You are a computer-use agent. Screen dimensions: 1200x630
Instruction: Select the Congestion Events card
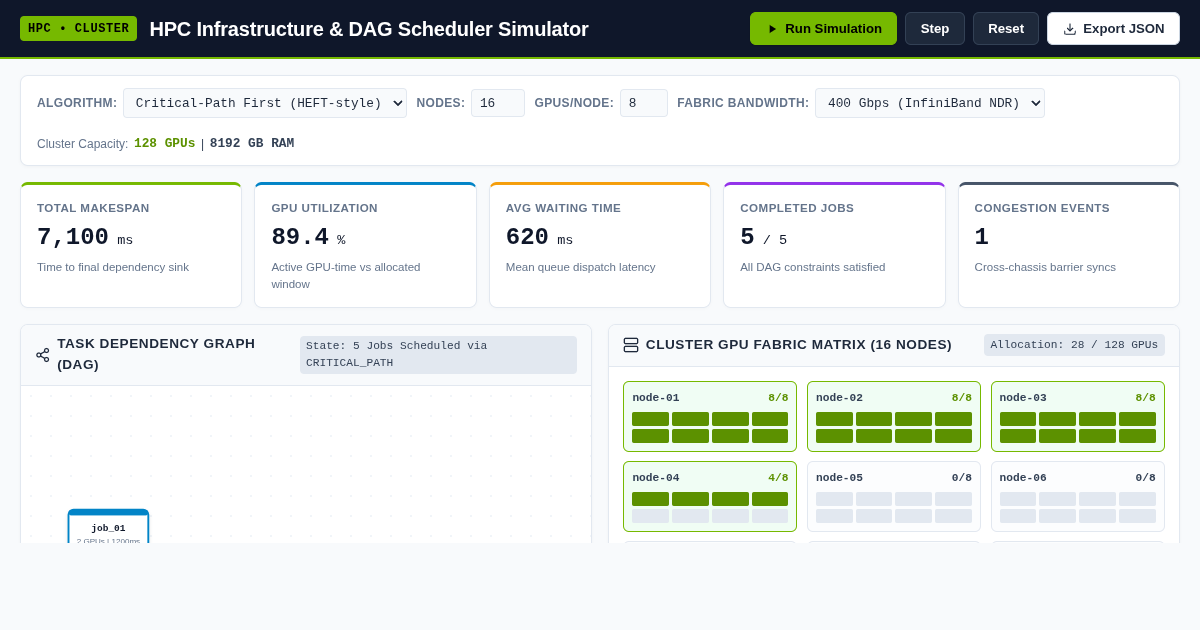click(x=1069, y=245)
